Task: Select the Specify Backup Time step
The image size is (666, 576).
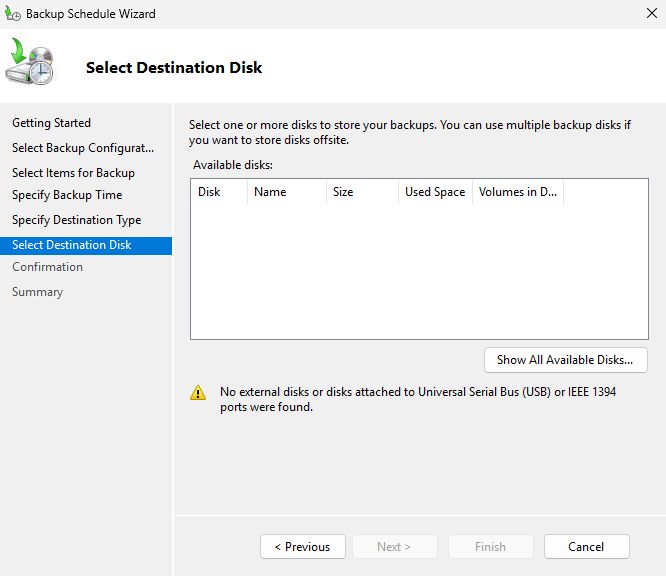Action: [x=67, y=195]
